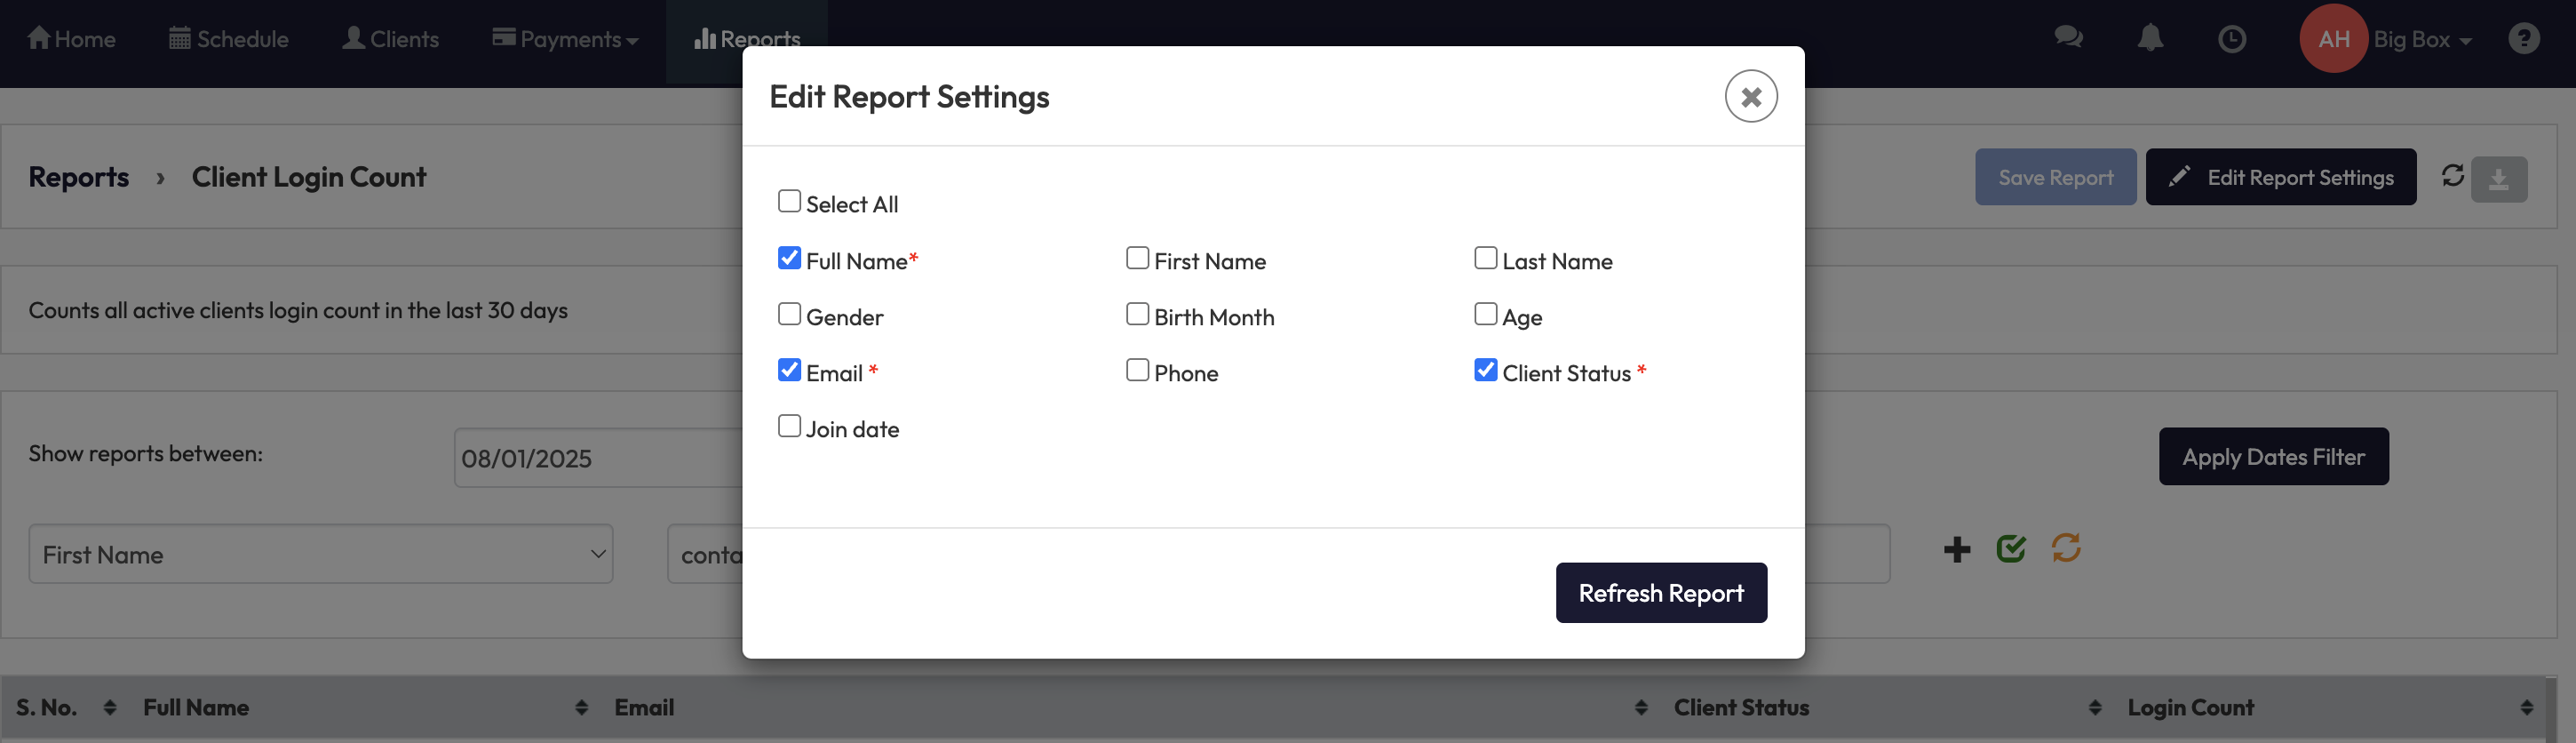Go to the Schedule tab
Image resolution: width=2576 pixels, height=743 pixels.
(x=229, y=39)
